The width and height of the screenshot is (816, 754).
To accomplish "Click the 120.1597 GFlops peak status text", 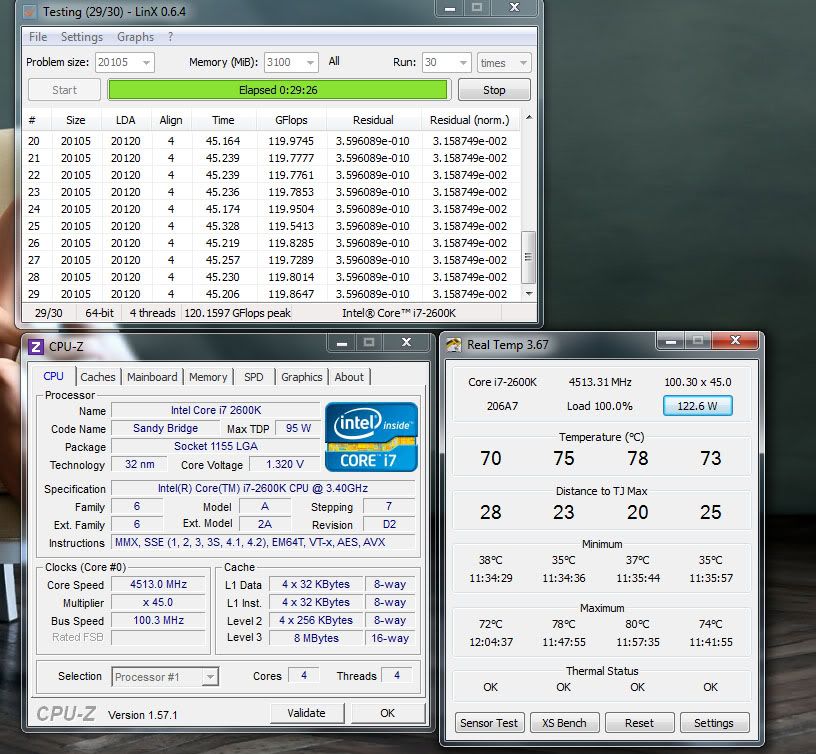I will coord(237,313).
